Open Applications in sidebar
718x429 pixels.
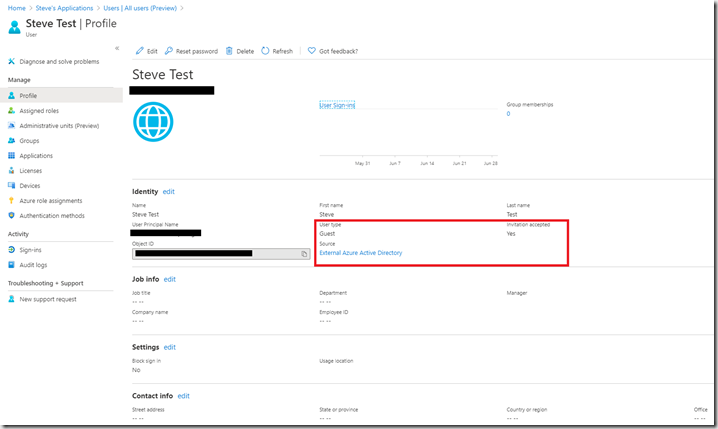[x=36, y=156]
